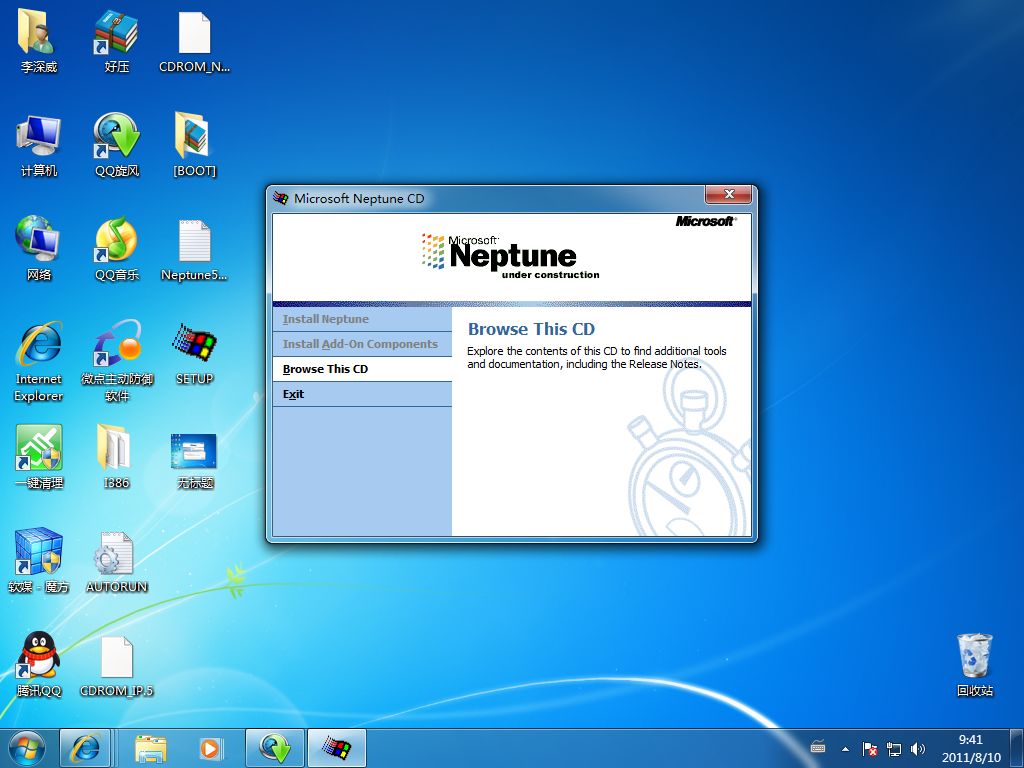Viewport: 1024px width, 768px height.
Task: Open the Windows Start menu orb
Action: pyautogui.click(x=26, y=747)
